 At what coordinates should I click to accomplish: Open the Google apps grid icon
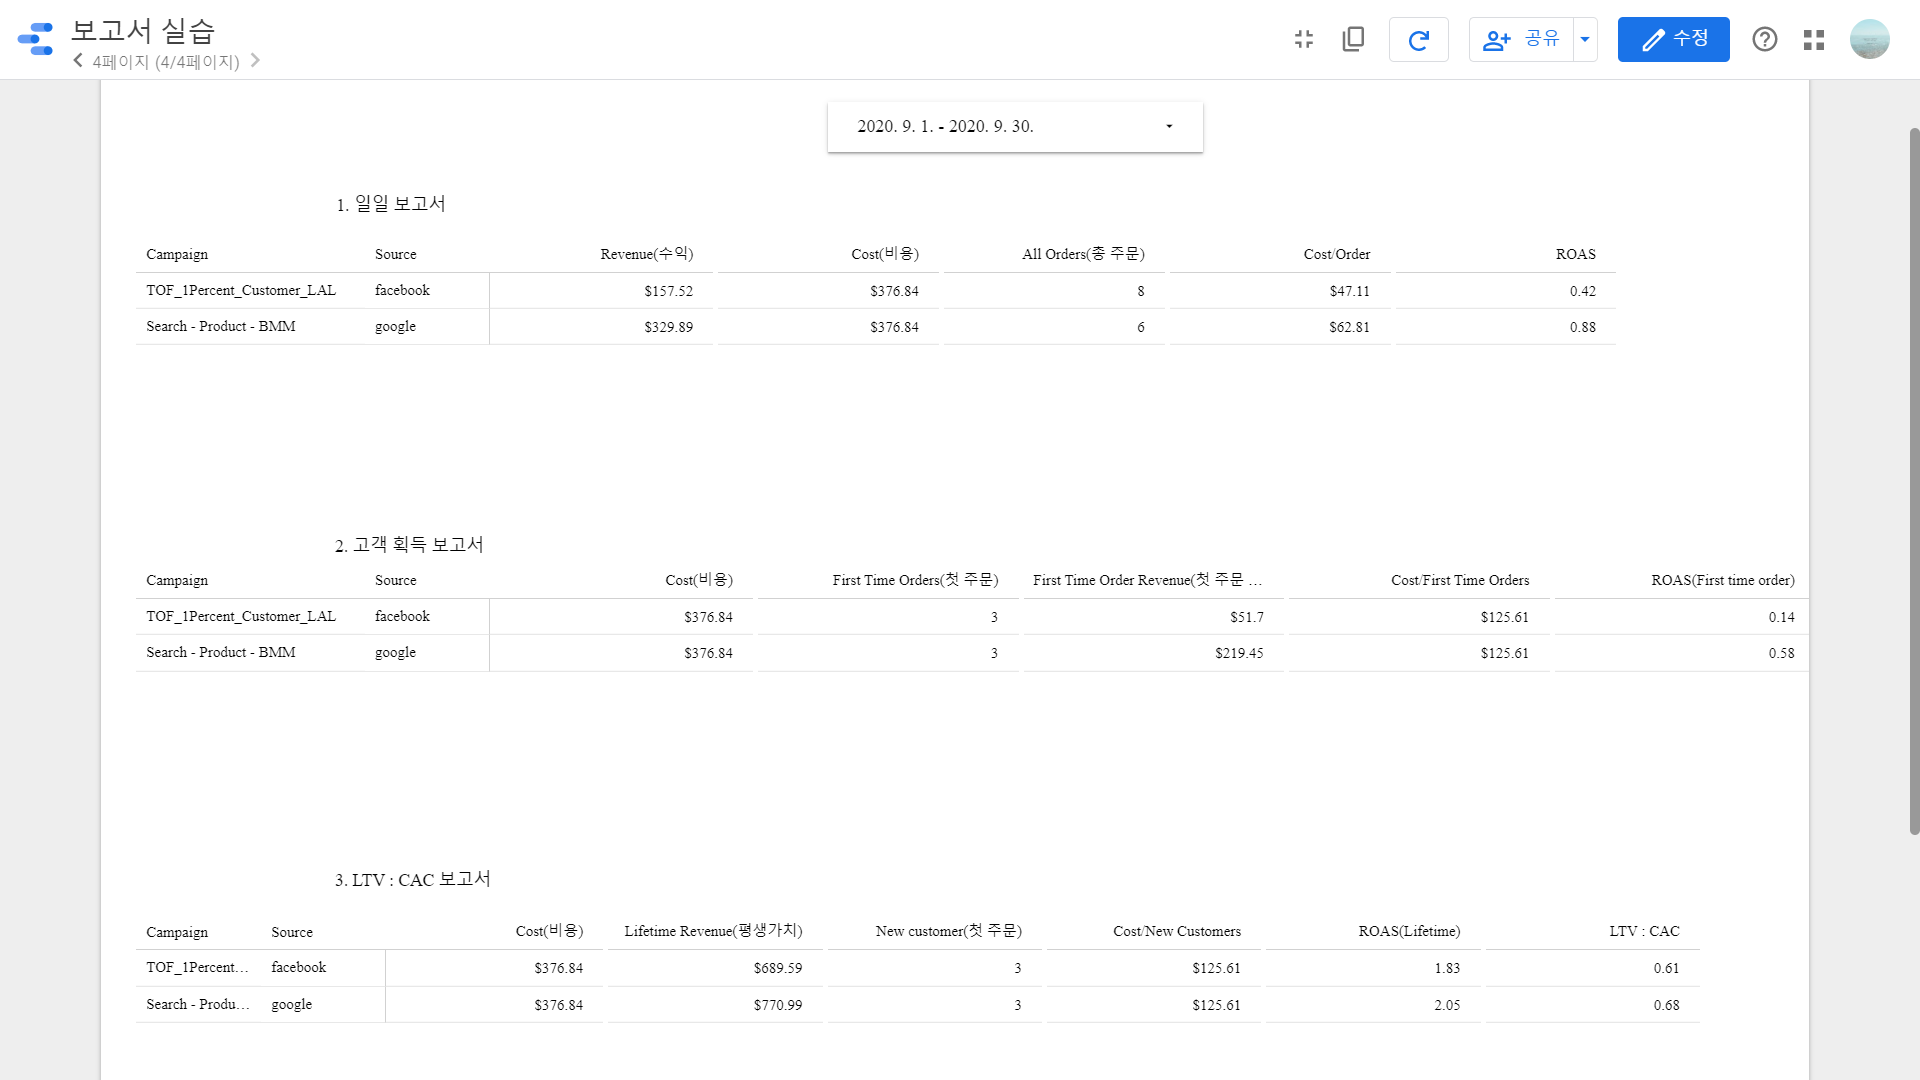pos(1814,40)
